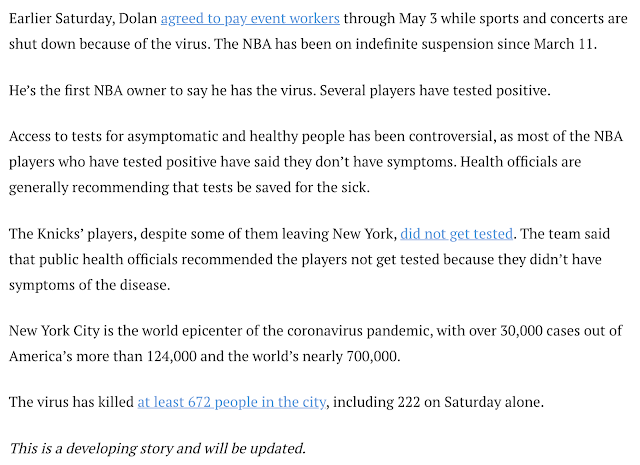Click the word 'Earlier' starting the first paragraph

point(30,19)
